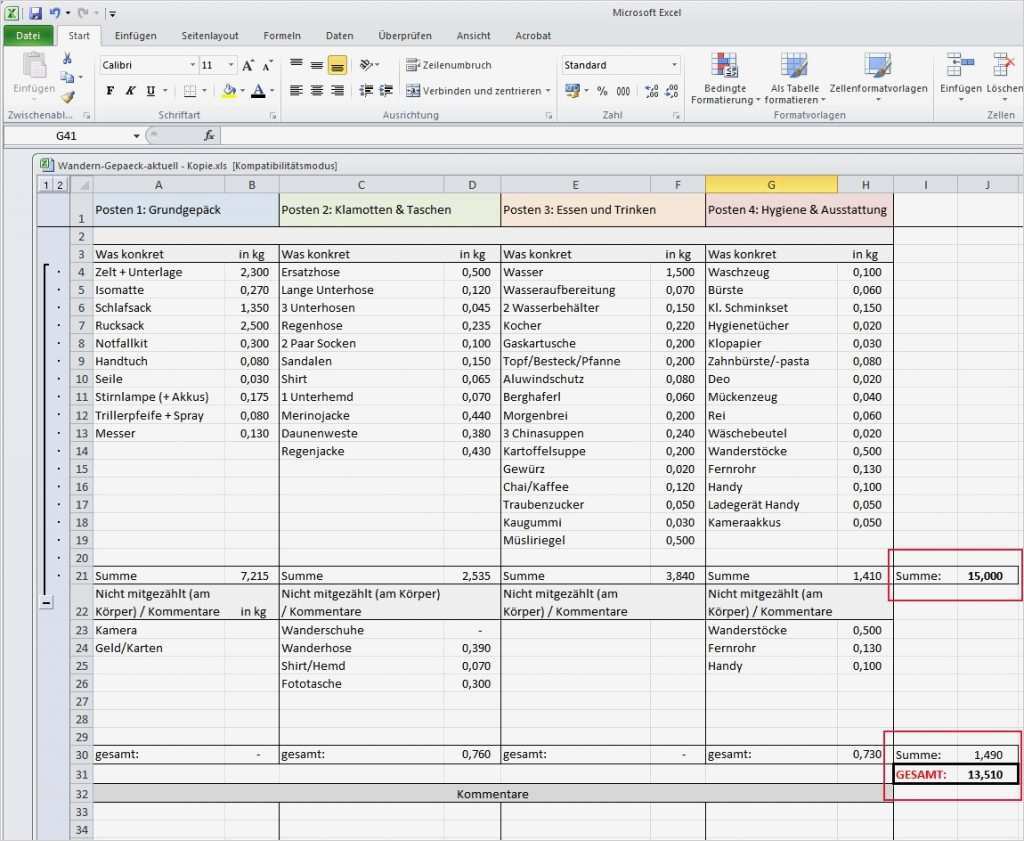Align cell text left
Image resolution: width=1024 pixels, height=841 pixels.
(296, 91)
